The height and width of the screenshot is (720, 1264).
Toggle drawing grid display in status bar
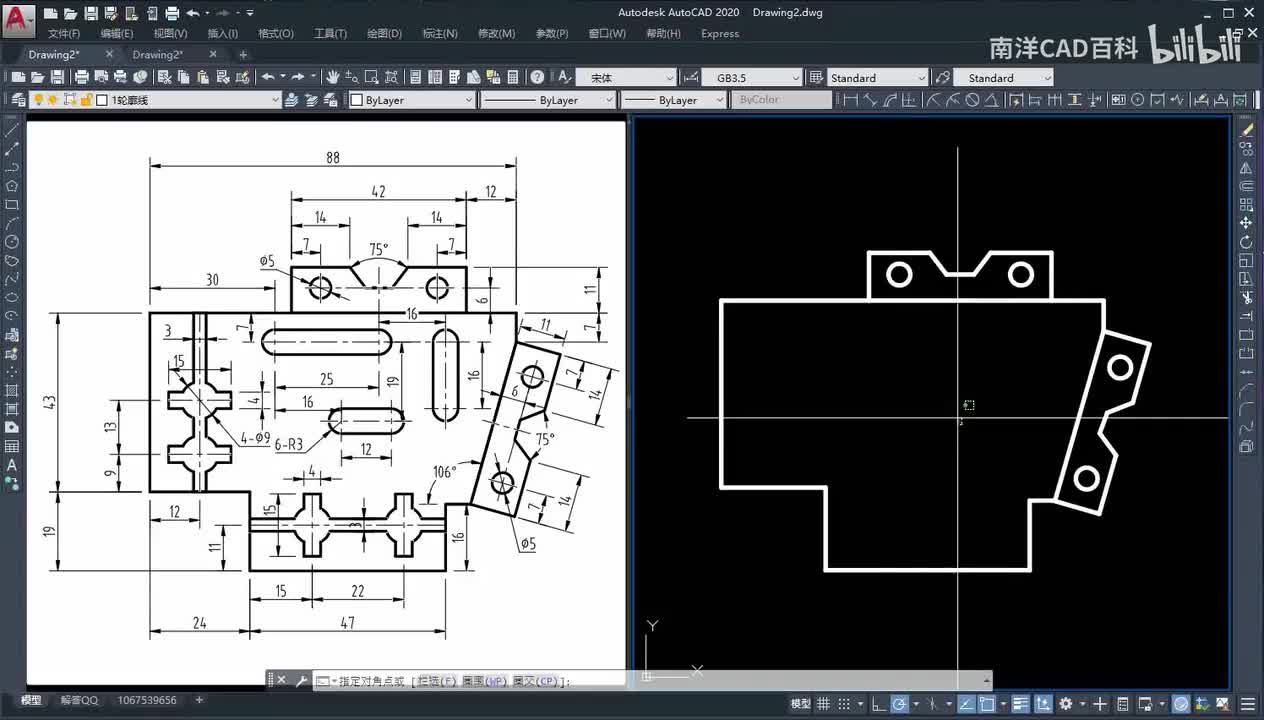(x=823, y=704)
